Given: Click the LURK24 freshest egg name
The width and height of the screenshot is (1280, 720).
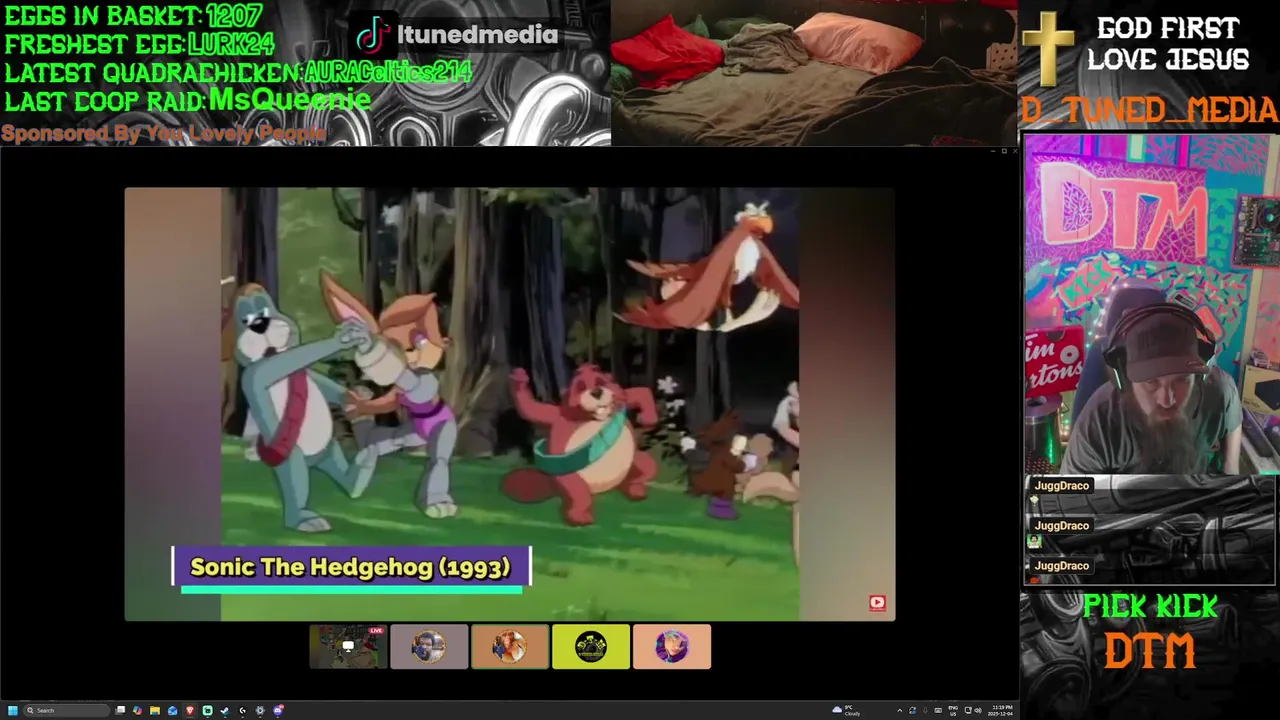Looking at the screenshot, I should point(231,44).
